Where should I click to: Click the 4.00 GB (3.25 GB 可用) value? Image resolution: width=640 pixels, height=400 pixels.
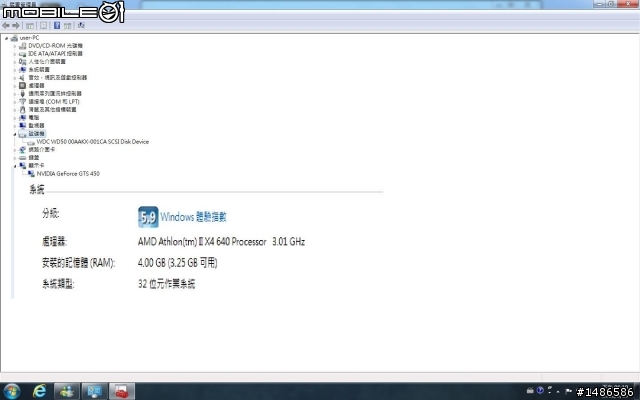pyautogui.click(x=178, y=262)
